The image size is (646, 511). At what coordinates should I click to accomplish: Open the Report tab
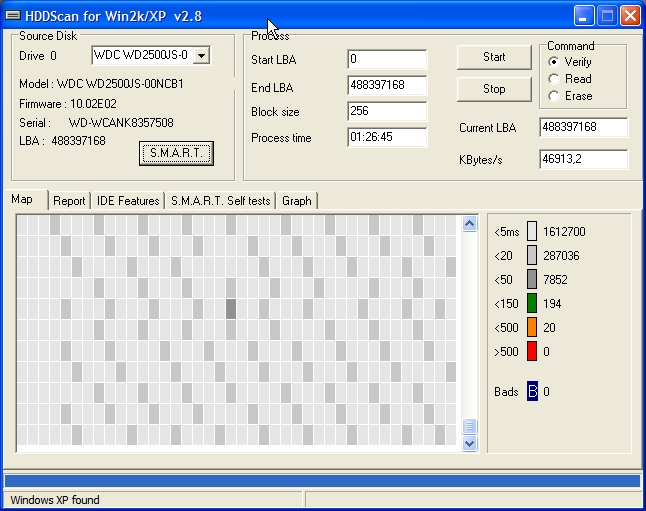(69, 201)
